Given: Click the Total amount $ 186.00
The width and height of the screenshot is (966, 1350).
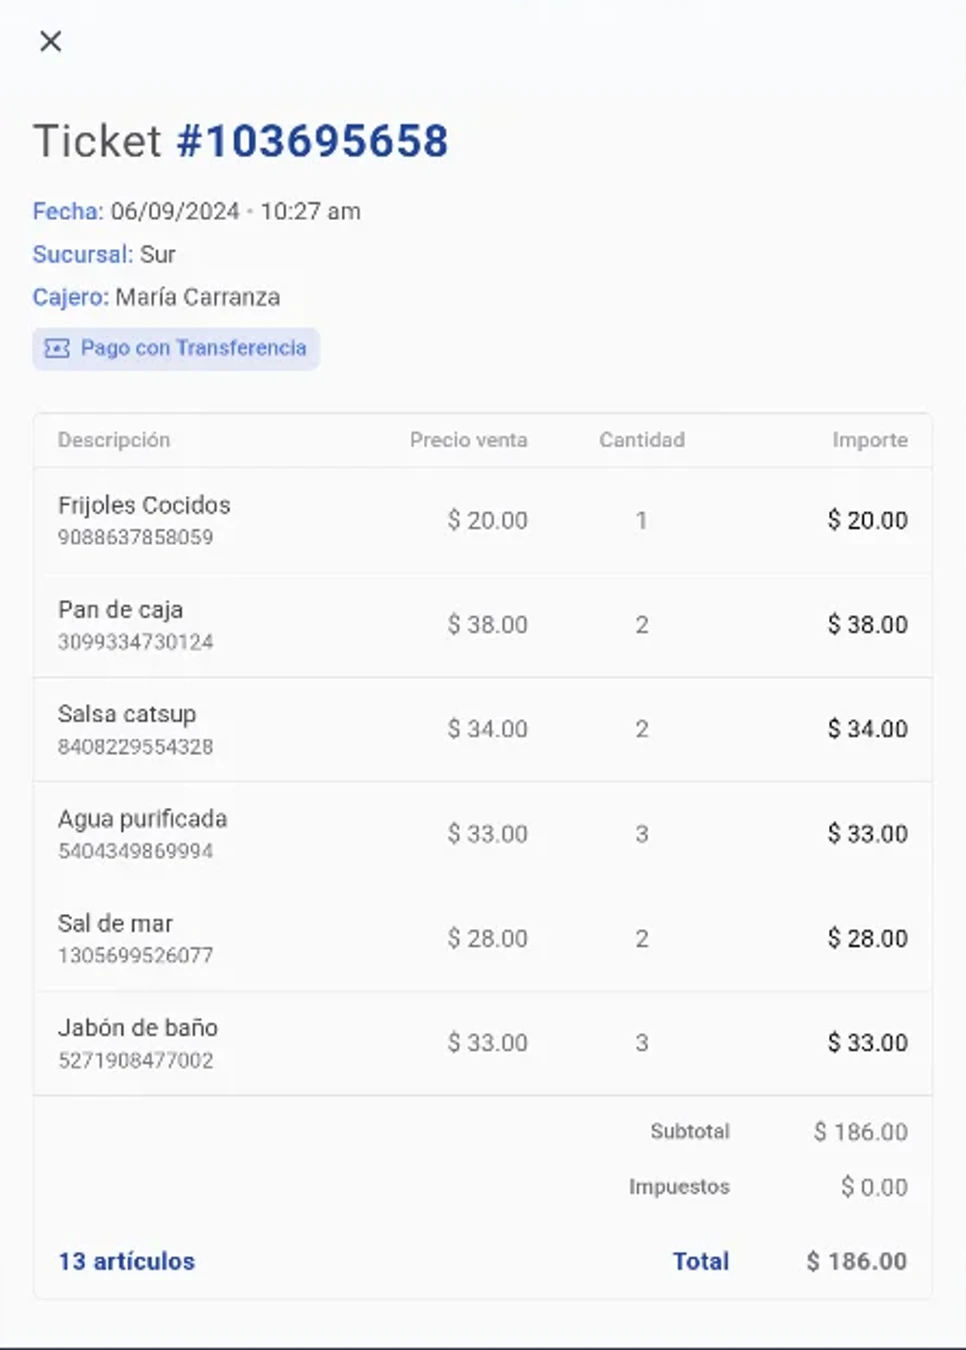Looking at the screenshot, I should (857, 1261).
